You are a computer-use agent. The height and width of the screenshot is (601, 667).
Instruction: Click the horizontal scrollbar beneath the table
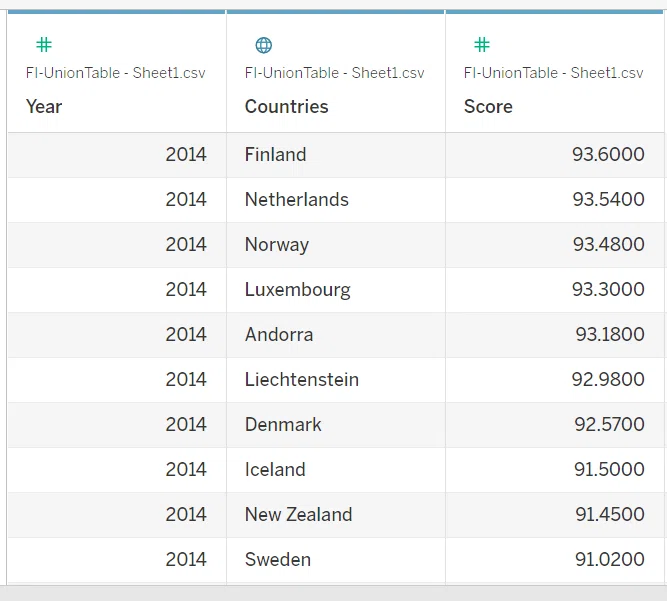point(334,593)
